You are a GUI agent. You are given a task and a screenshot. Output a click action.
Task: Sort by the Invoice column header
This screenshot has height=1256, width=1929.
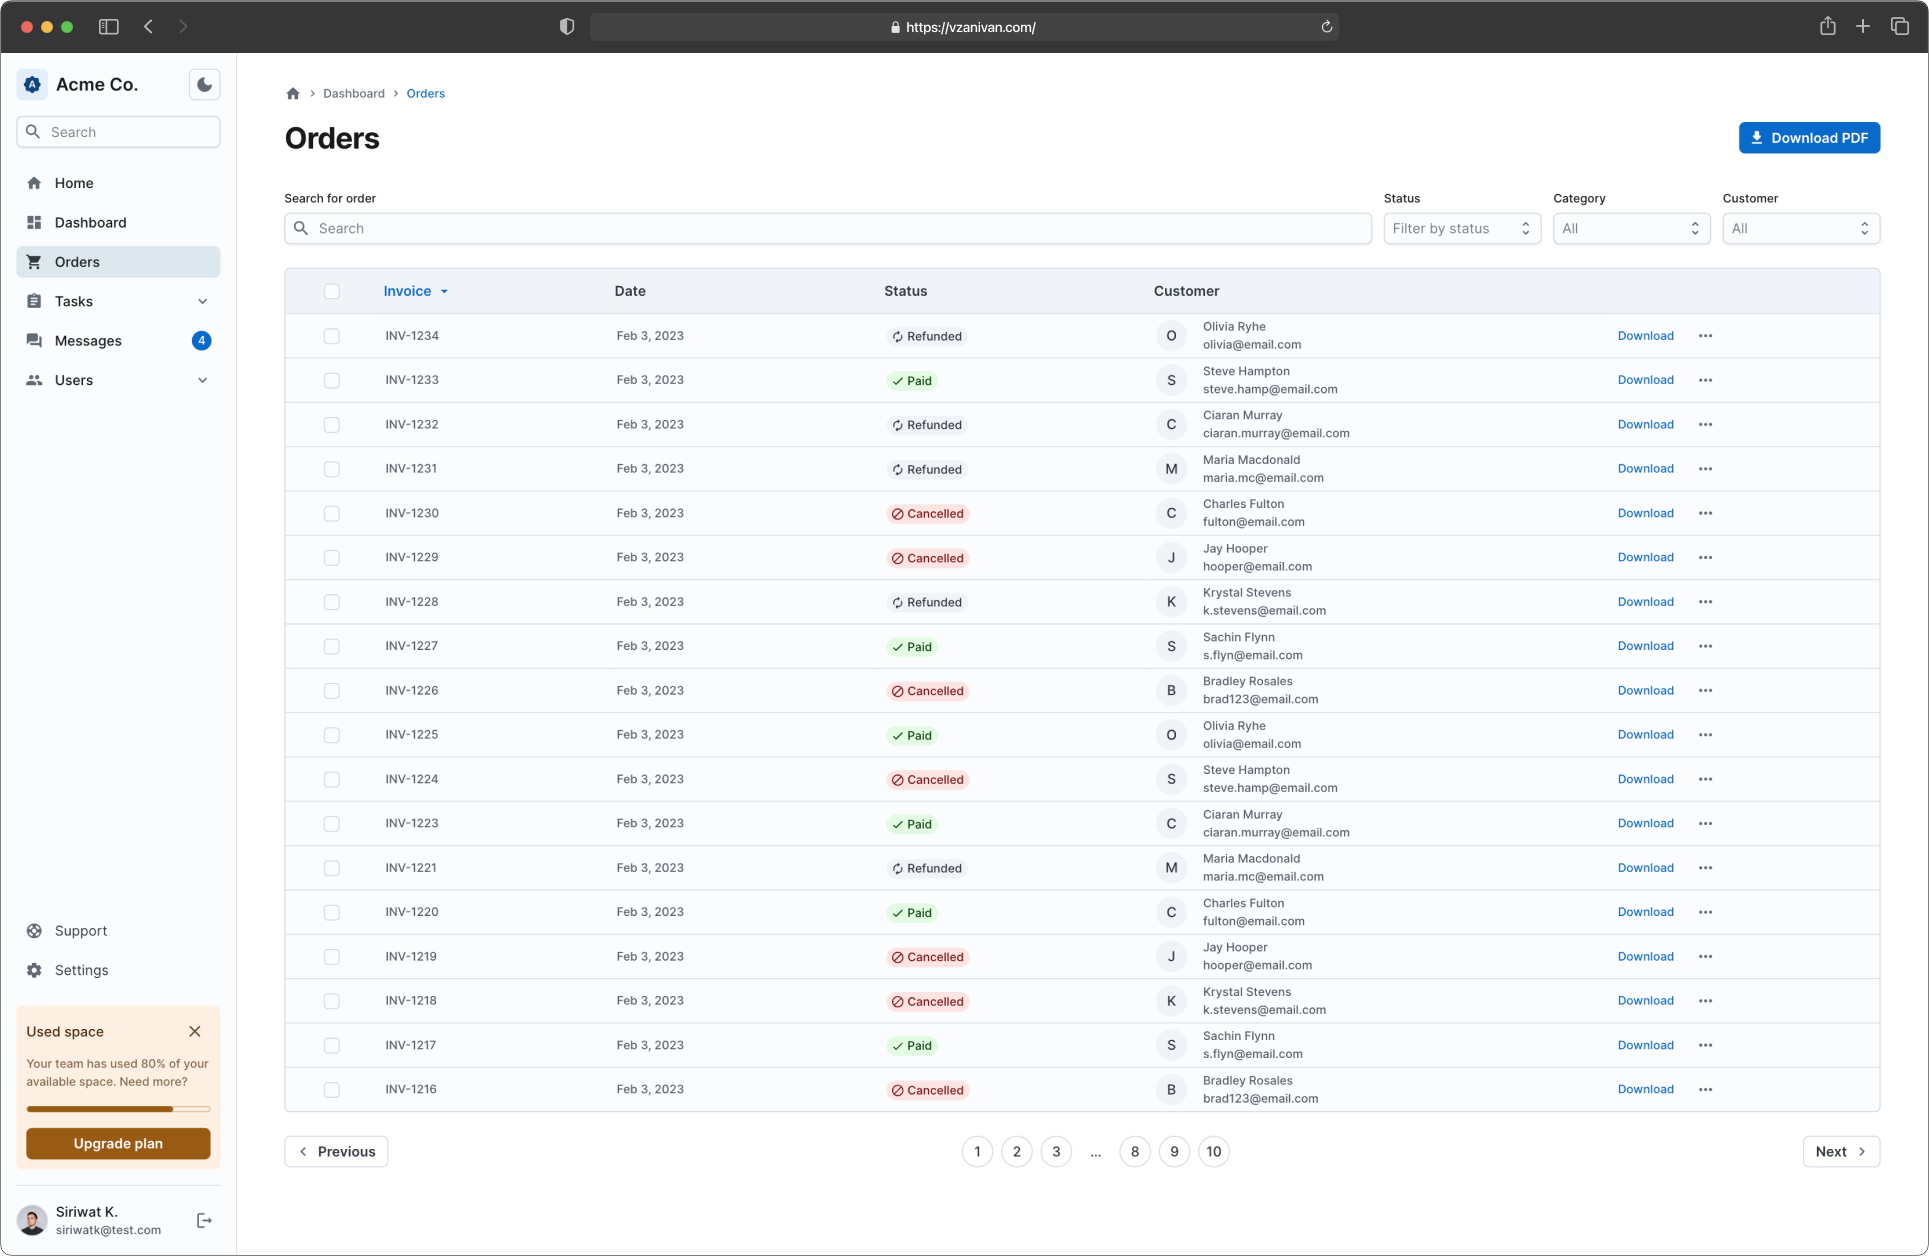(416, 291)
